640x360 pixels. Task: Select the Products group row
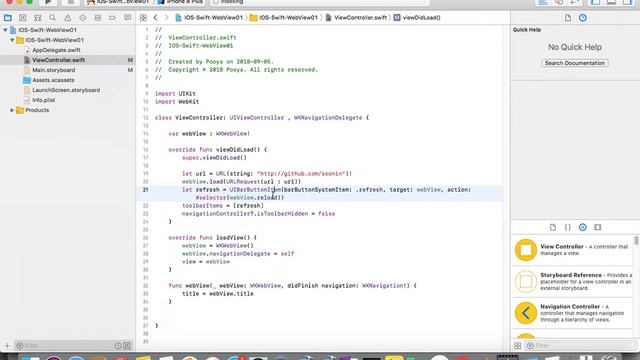pyautogui.click(x=37, y=110)
